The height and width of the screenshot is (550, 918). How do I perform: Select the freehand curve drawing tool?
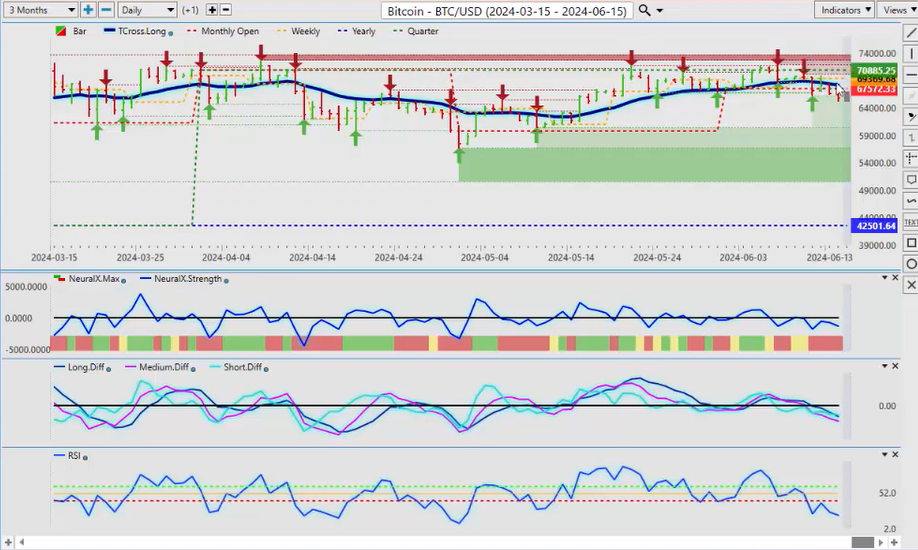(910, 200)
